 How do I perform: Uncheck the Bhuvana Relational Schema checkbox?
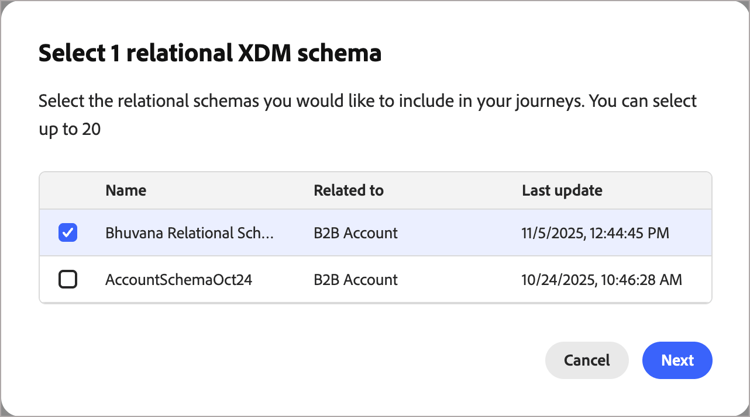coord(68,233)
